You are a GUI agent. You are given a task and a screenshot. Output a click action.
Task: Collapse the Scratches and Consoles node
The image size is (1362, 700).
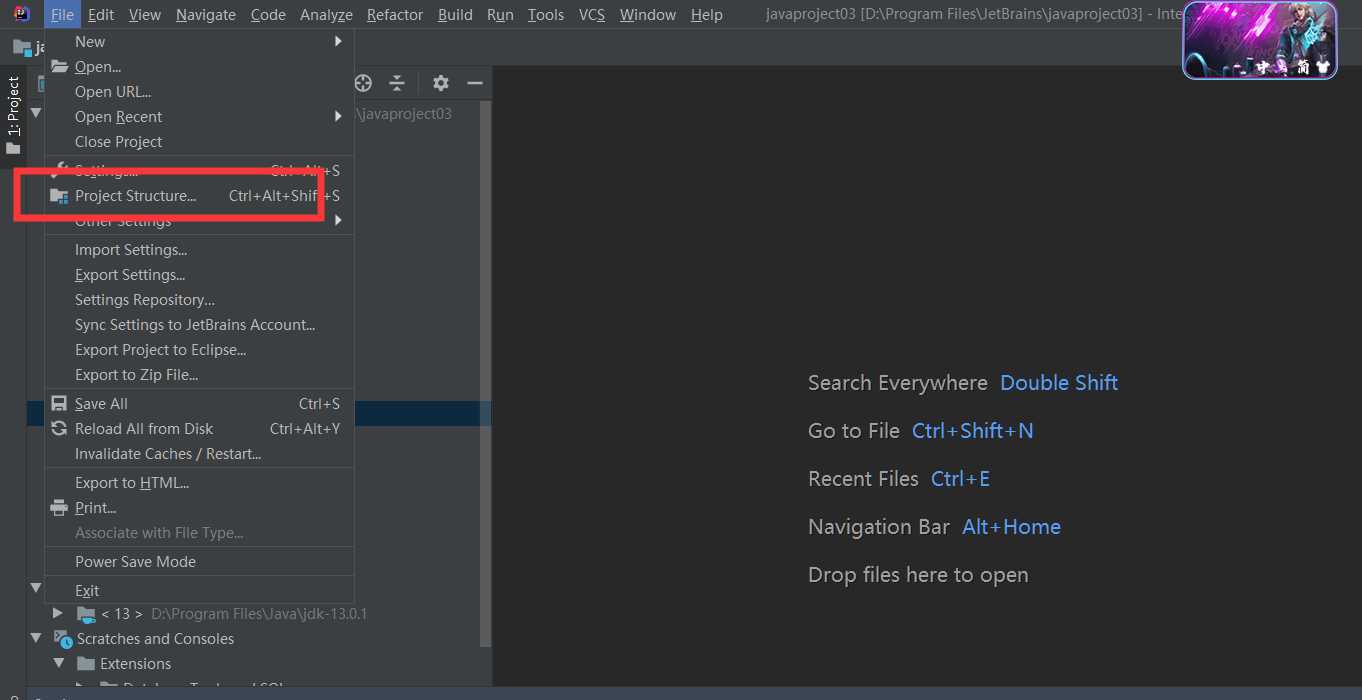pyautogui.click(x=36, y=638)
